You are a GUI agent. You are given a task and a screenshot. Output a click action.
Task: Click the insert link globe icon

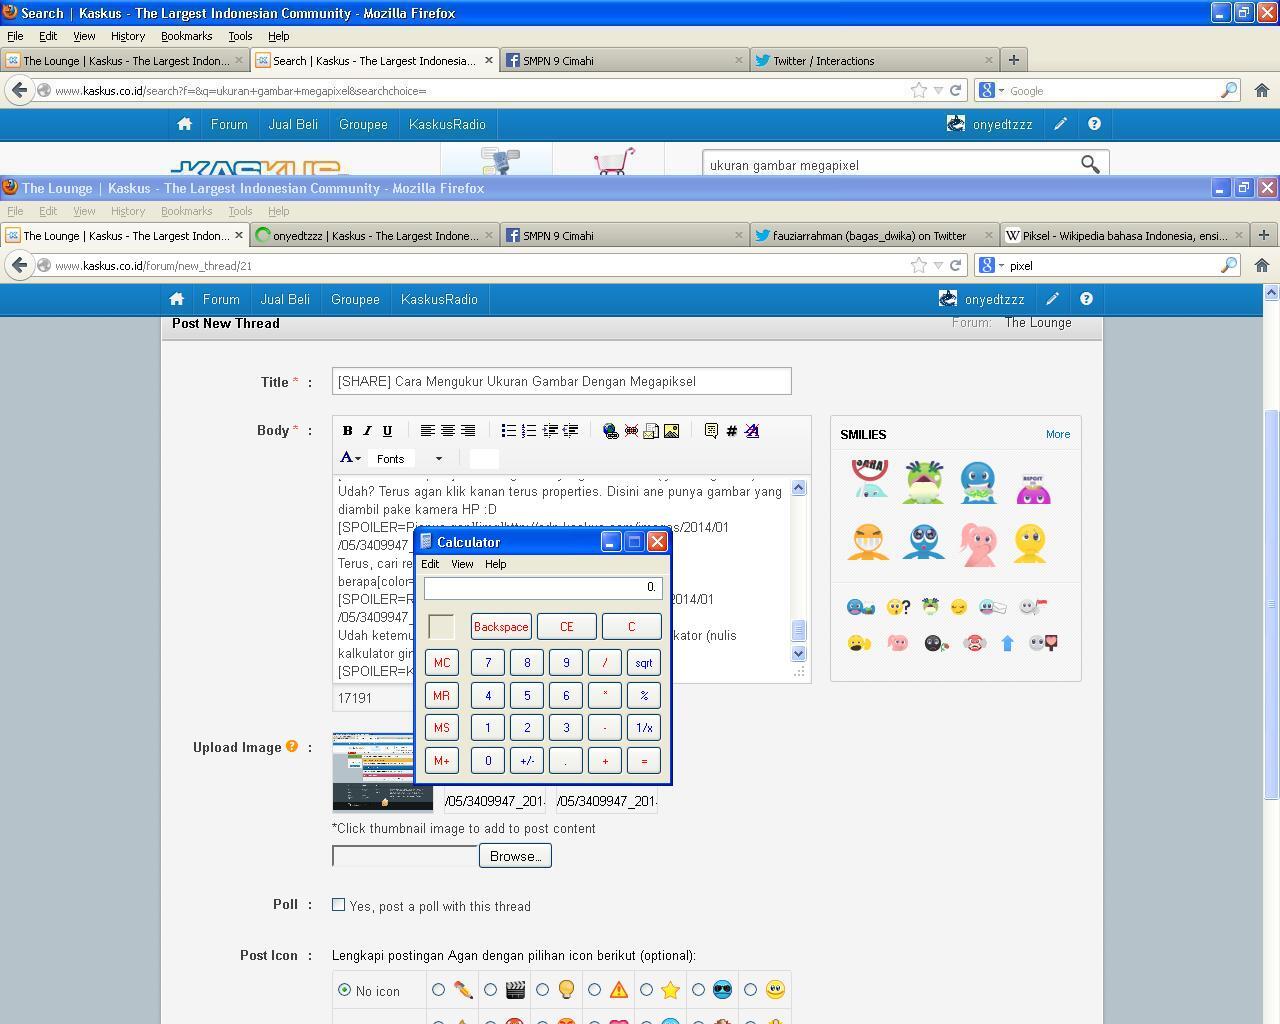pyautogui.click(x=610, y=431)
